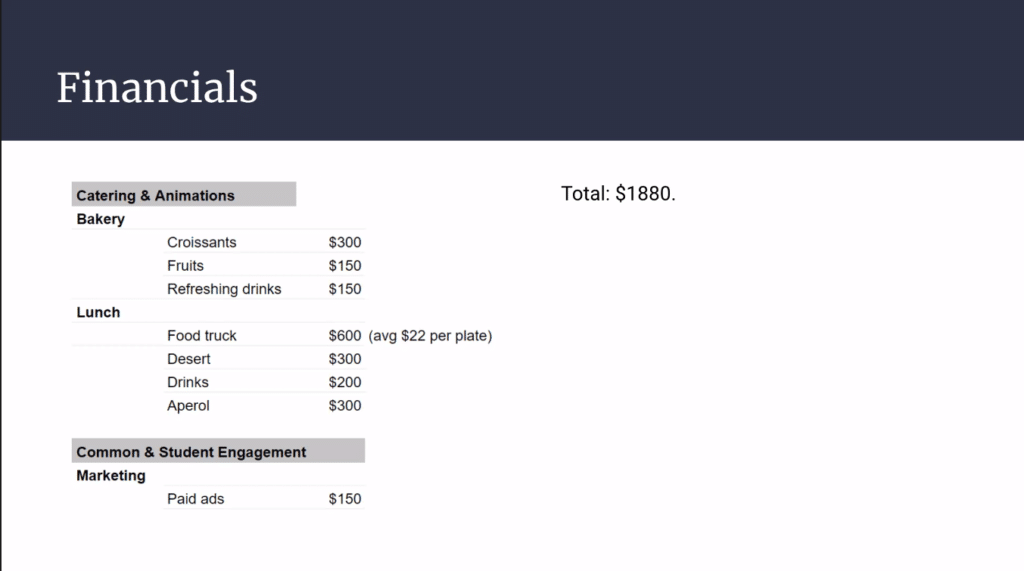Click the Food truck line item
This screenshot has width=1024, height=571.
[202, 336]
